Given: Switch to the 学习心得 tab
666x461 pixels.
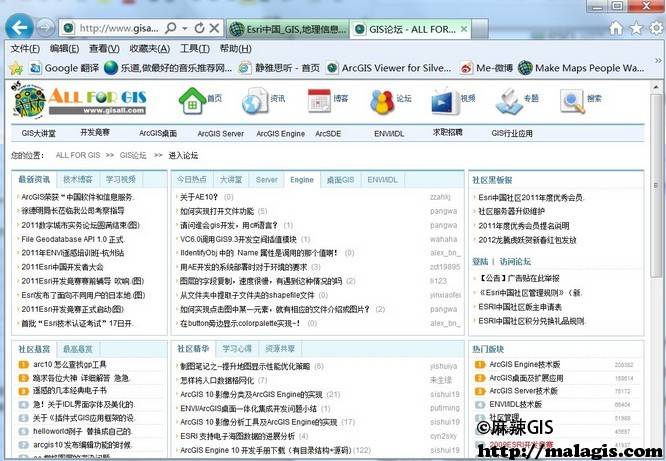Looking at the screenshot, I should [x=237, y=349].
